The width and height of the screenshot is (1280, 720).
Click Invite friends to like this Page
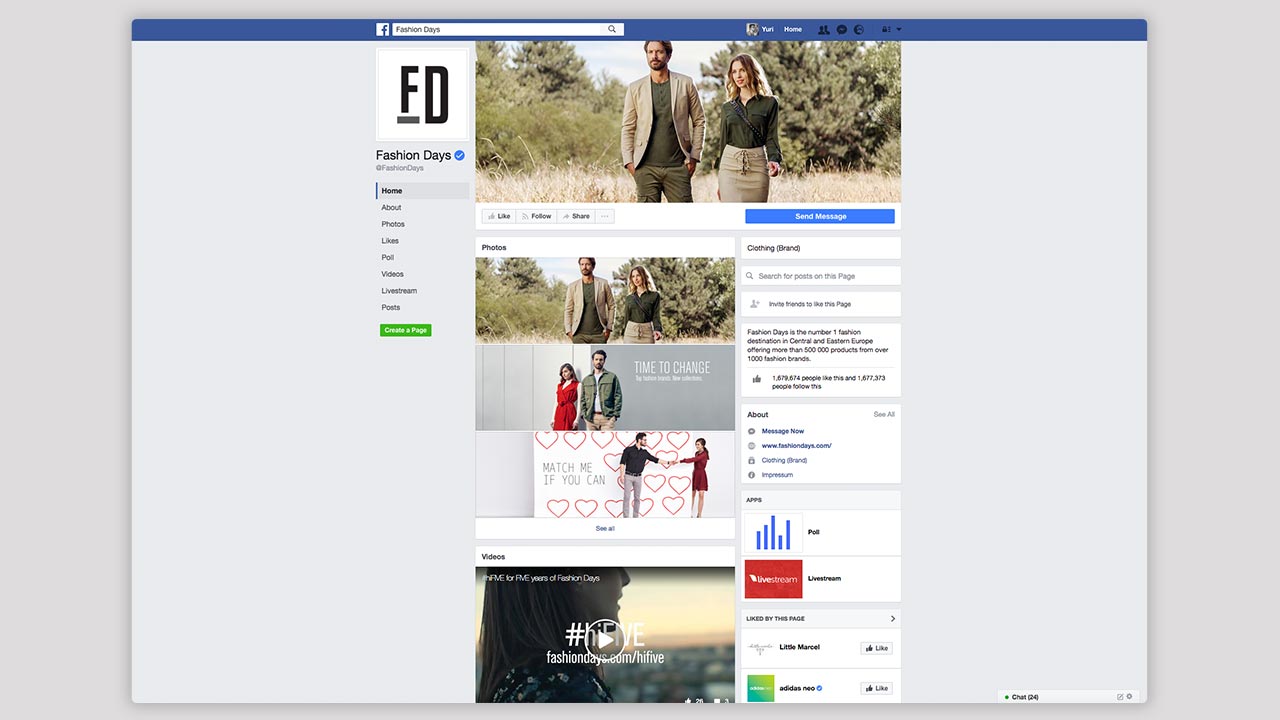[810, 304]
